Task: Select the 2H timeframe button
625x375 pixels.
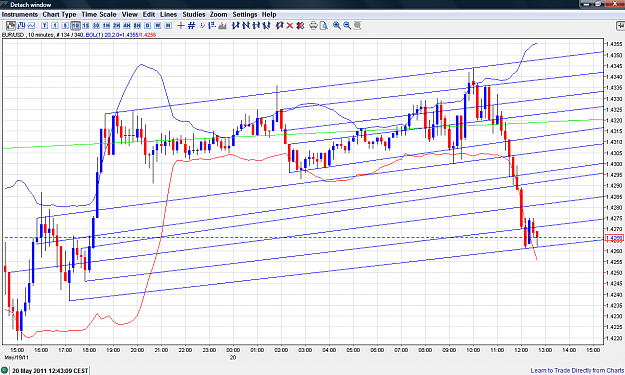Action: point(117,26)
